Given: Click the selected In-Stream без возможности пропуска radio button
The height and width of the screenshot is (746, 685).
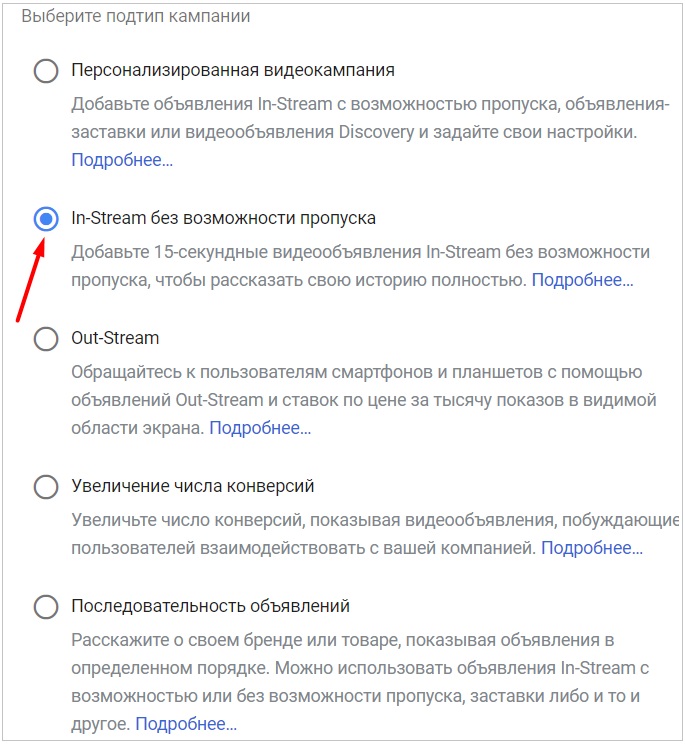Looking at the screenshot, I should (x=46, y=219).
